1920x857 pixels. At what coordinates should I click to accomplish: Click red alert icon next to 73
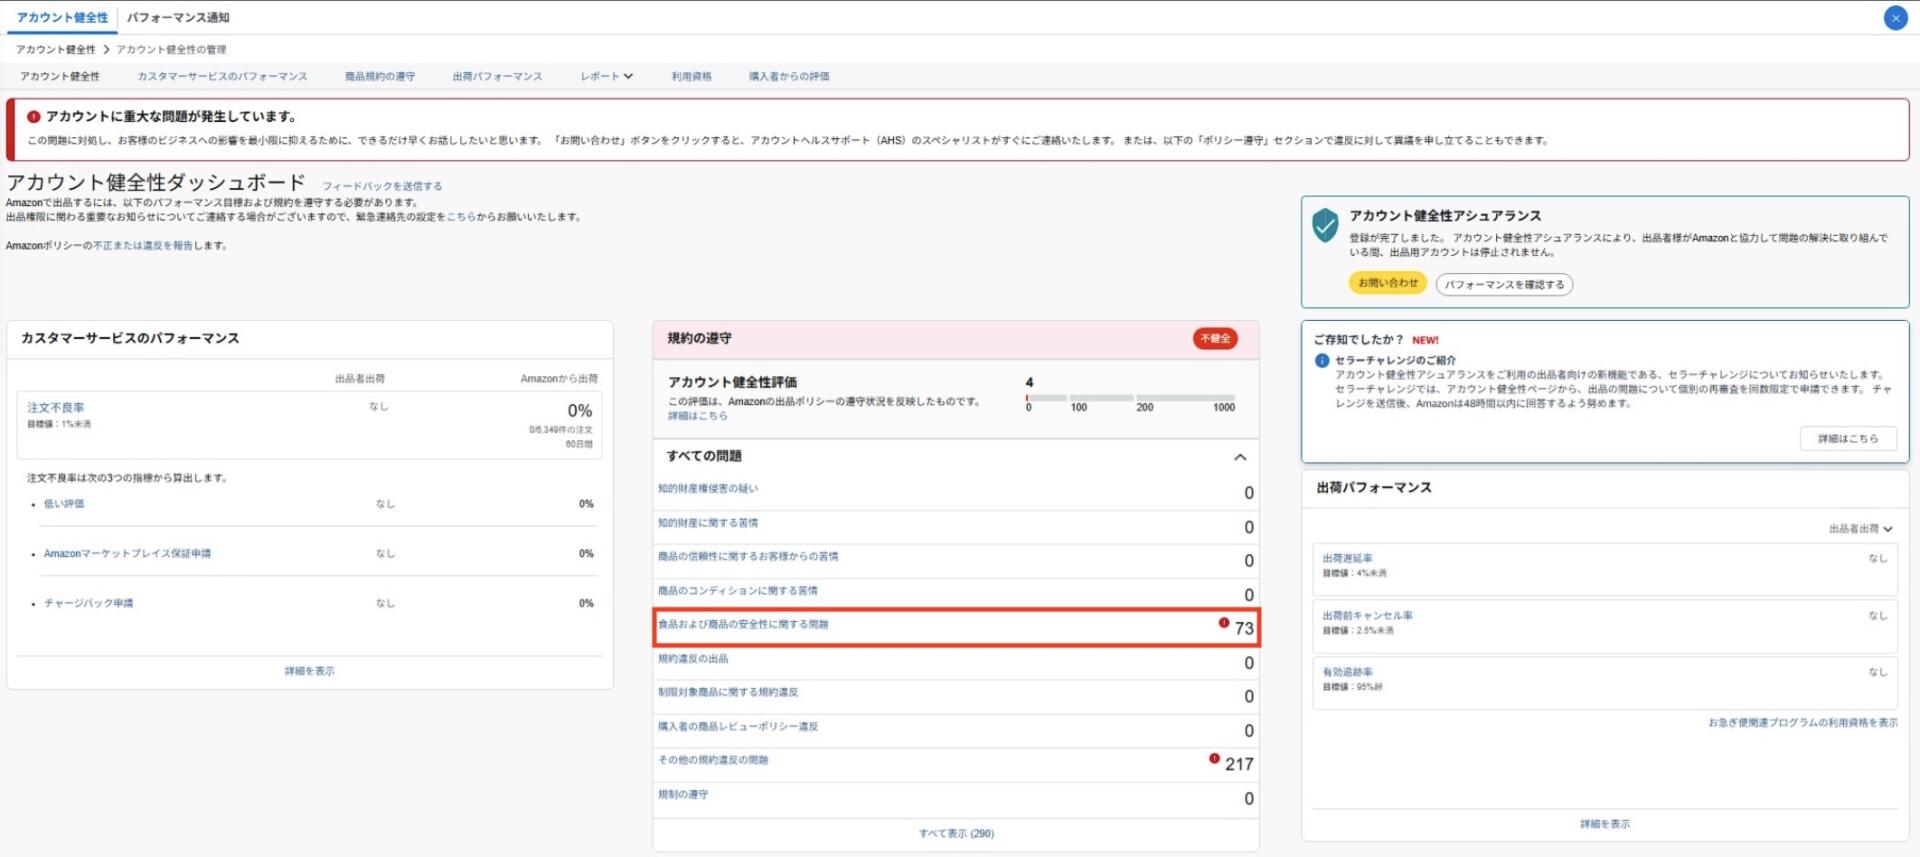(1223, 623)
